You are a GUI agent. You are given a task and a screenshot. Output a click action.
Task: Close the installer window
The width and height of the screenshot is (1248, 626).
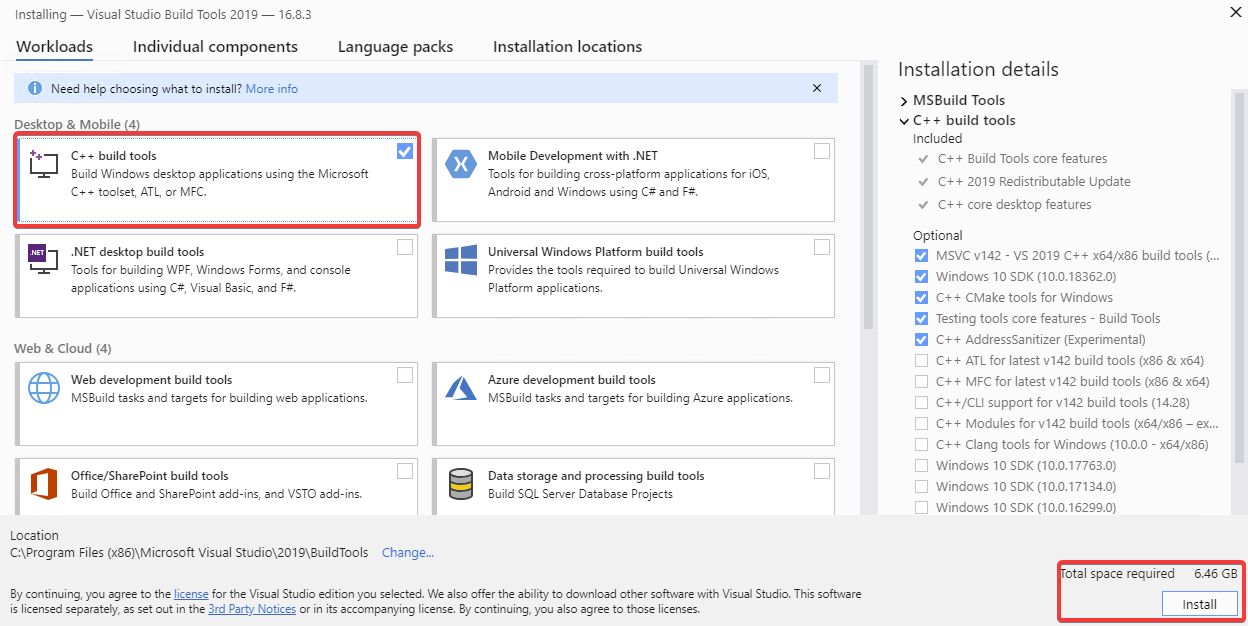pos(1235,12)
